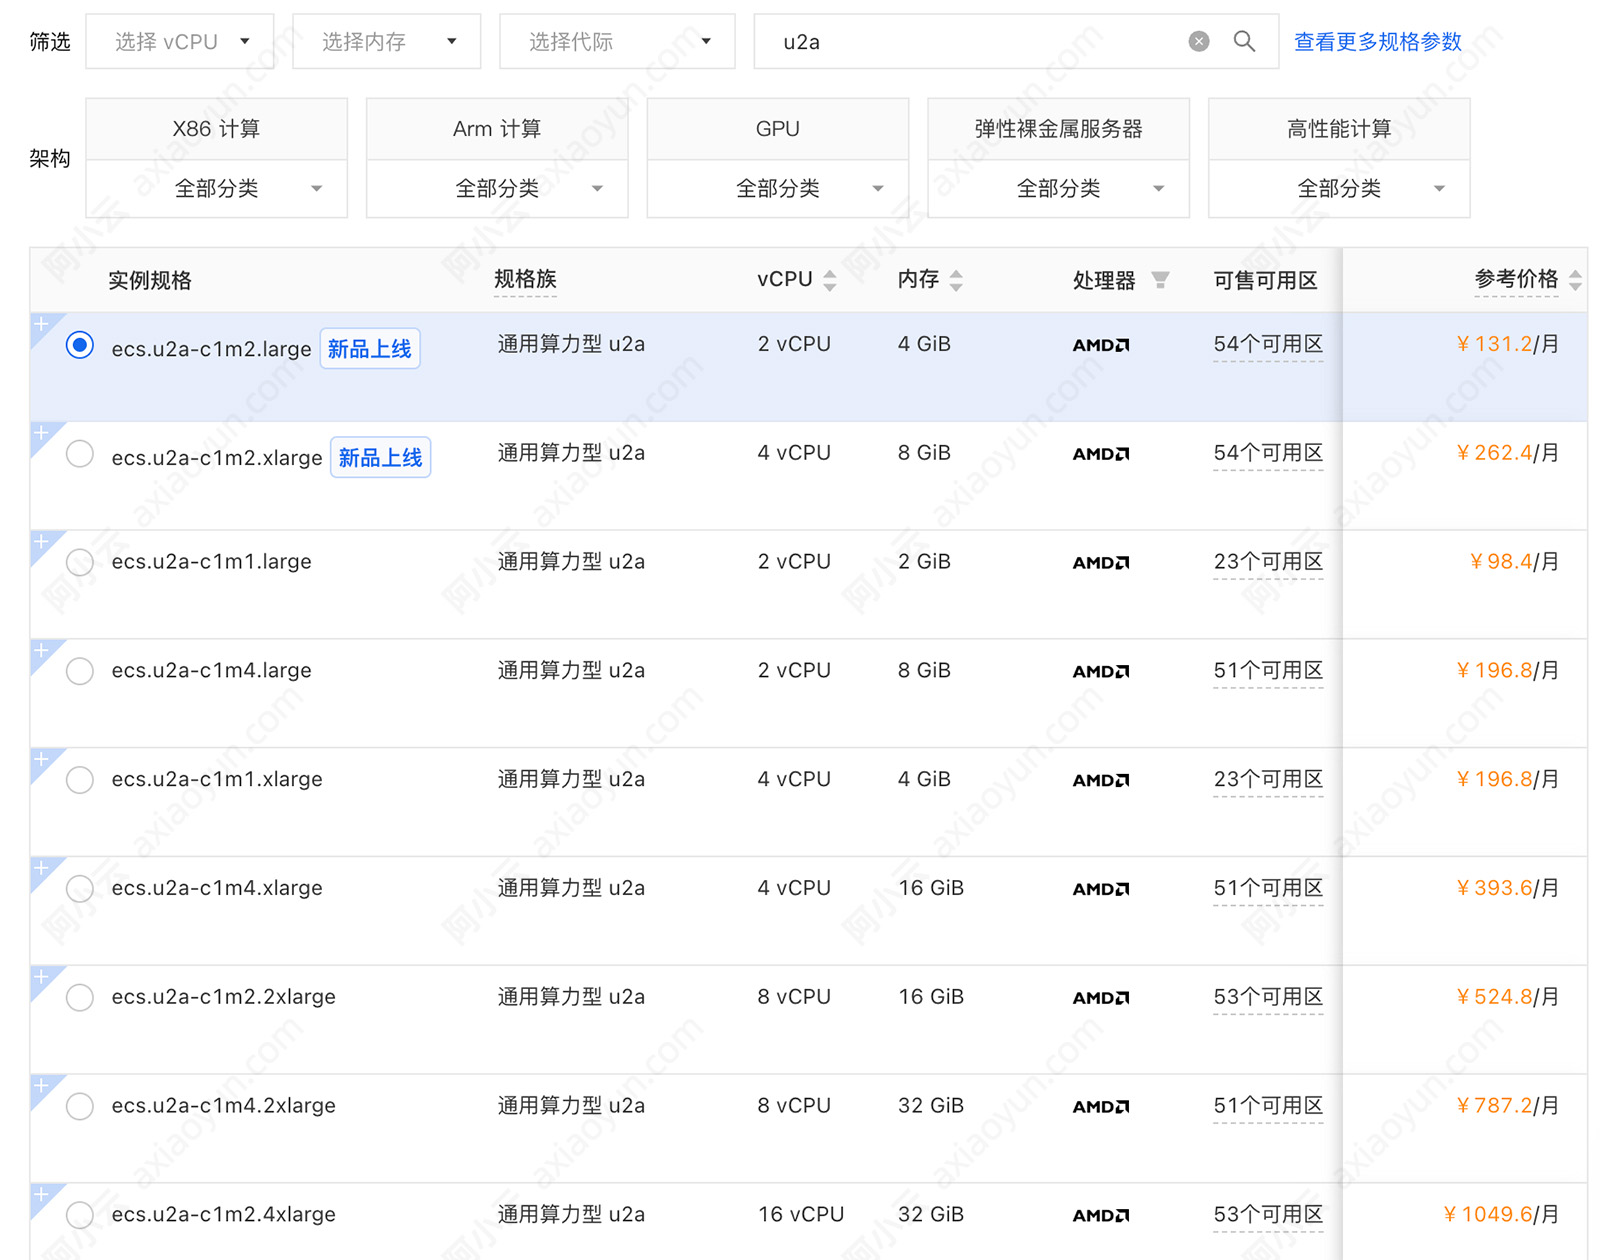Click 51个可用区 for ecs.u2a-c1m4.large
This screenshot has width=1600, height=1260.
point(1268,671)
